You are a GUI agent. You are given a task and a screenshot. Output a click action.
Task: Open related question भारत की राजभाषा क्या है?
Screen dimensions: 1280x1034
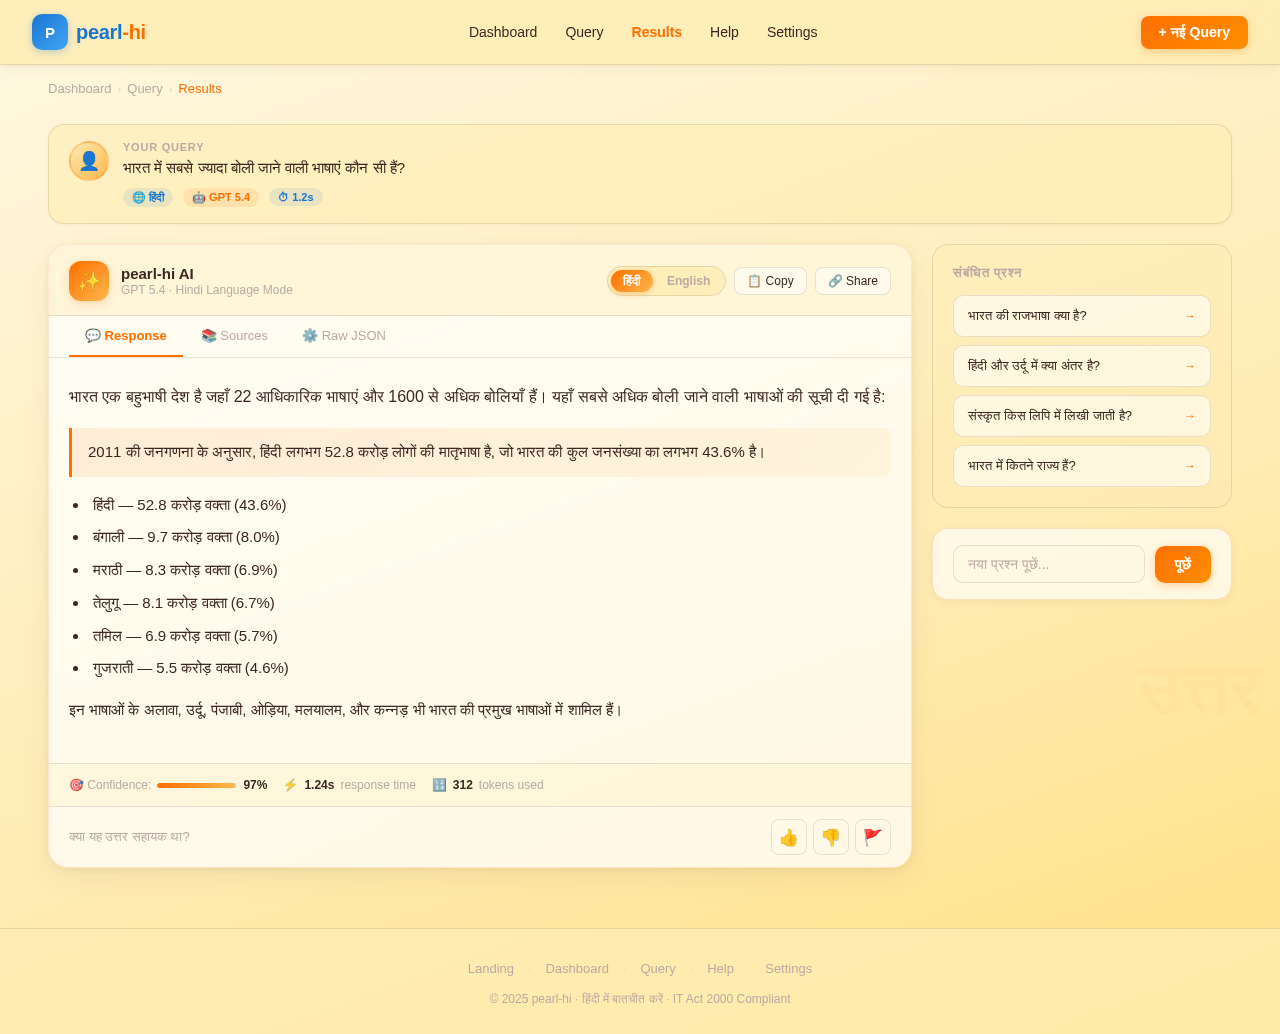1082,316
